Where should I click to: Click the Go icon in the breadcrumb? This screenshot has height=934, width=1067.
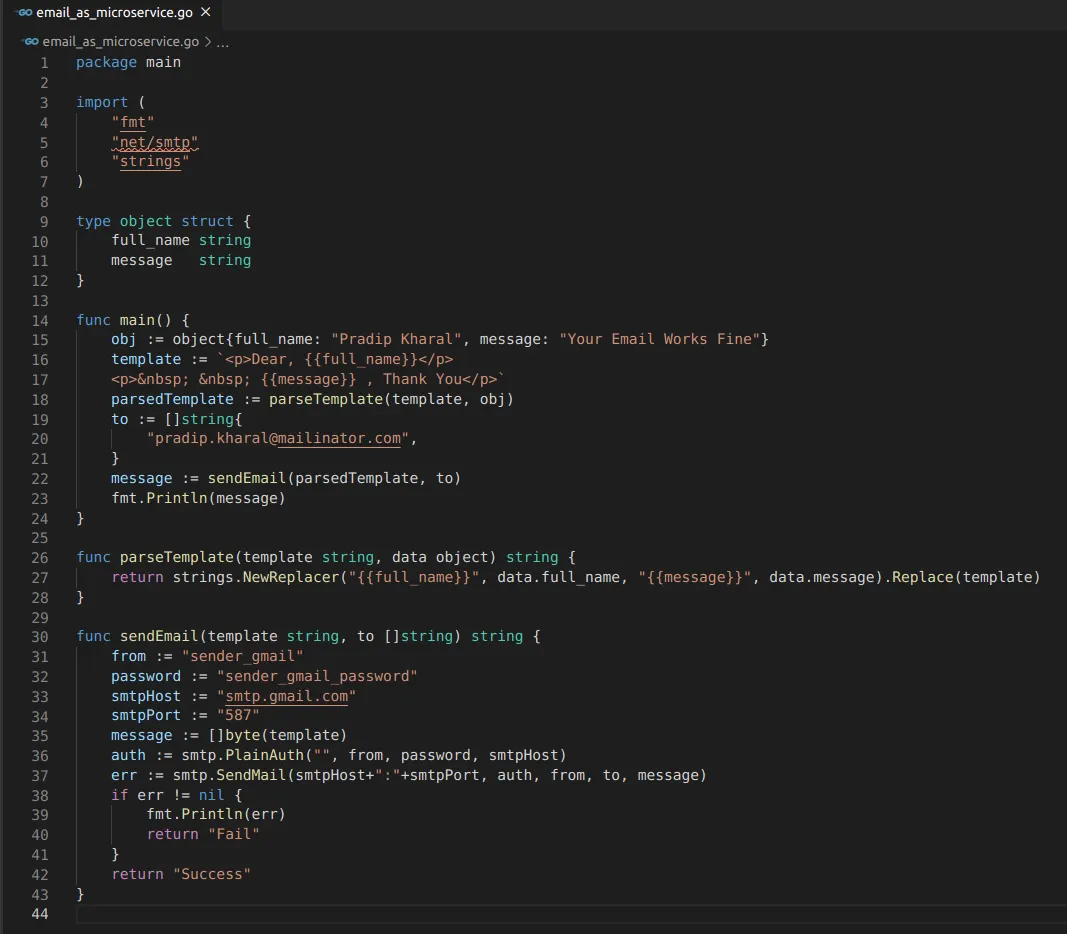(x=31, y=41)
